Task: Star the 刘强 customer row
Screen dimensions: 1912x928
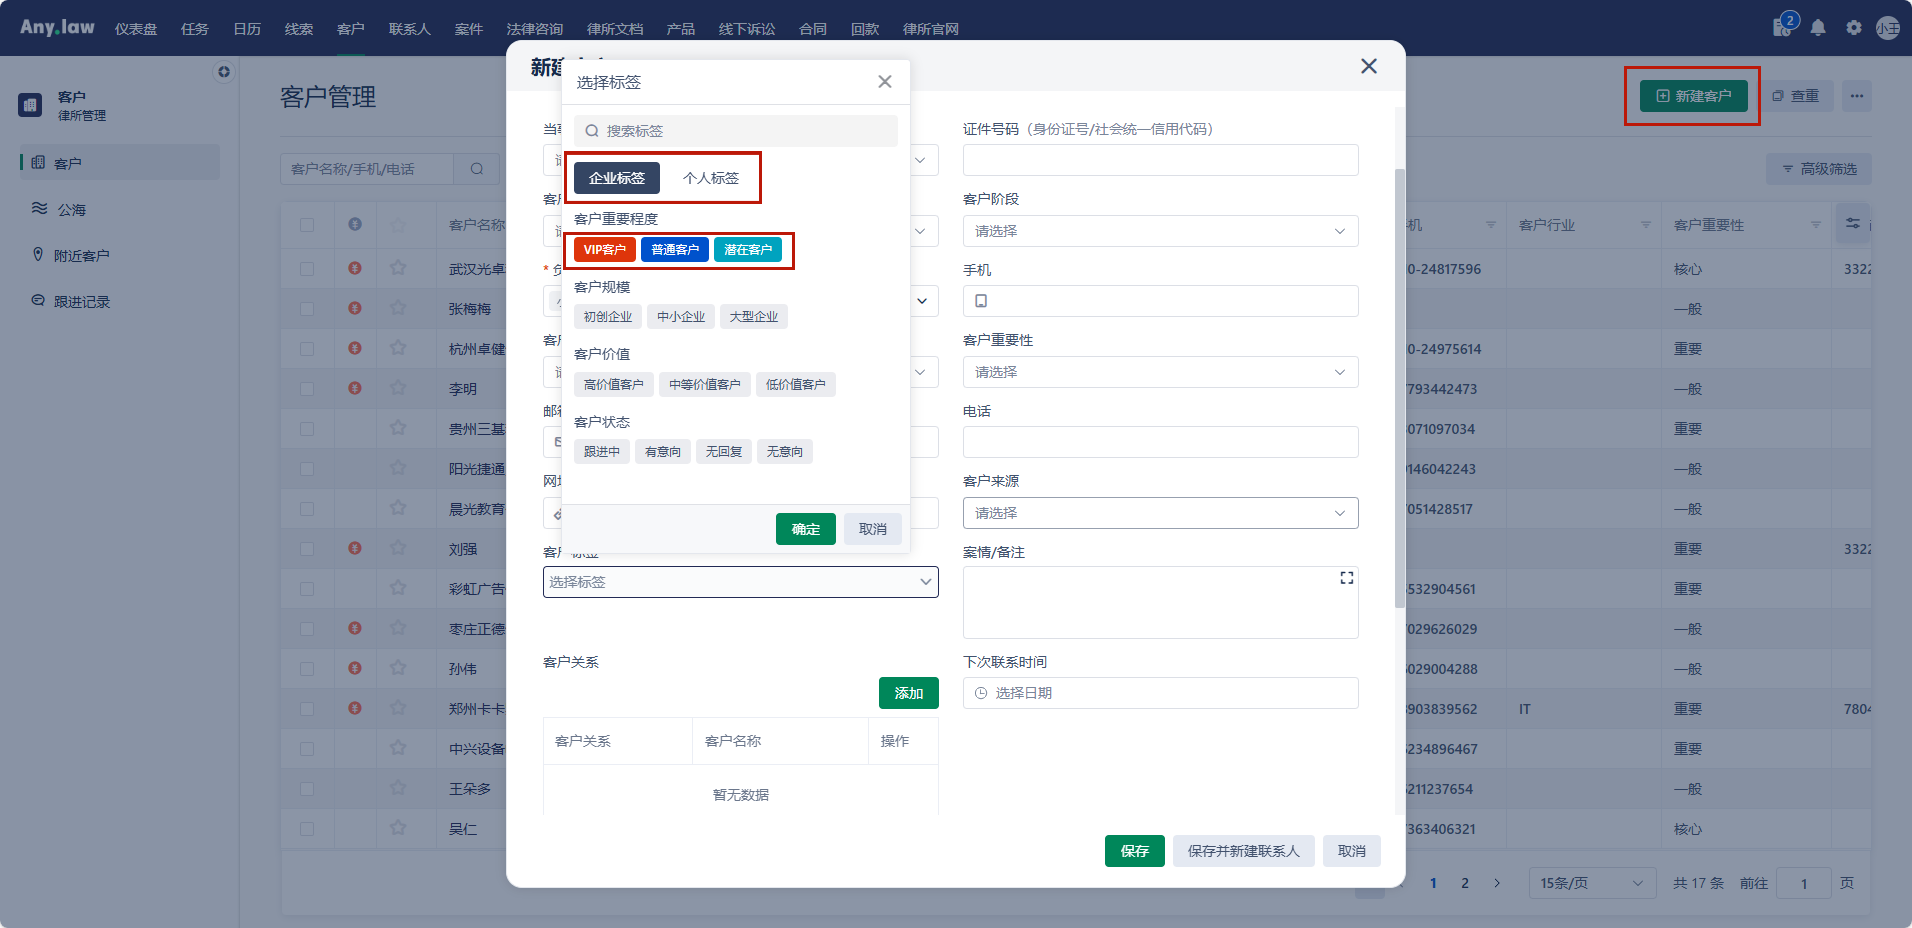Action: [x=398, y=548]
